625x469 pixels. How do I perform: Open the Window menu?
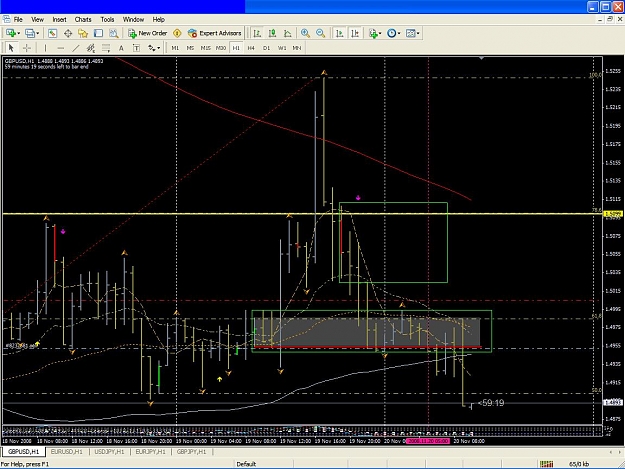click(x=133, y=20)
